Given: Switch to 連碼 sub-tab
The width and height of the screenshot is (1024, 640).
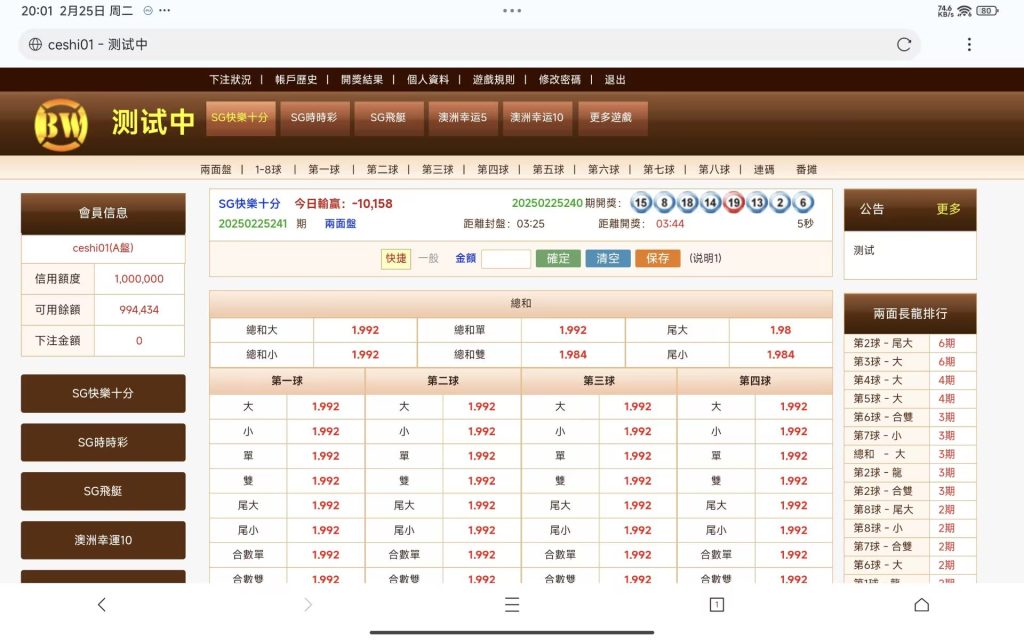Looking at the screenshot, I should [x=764, y=170].
